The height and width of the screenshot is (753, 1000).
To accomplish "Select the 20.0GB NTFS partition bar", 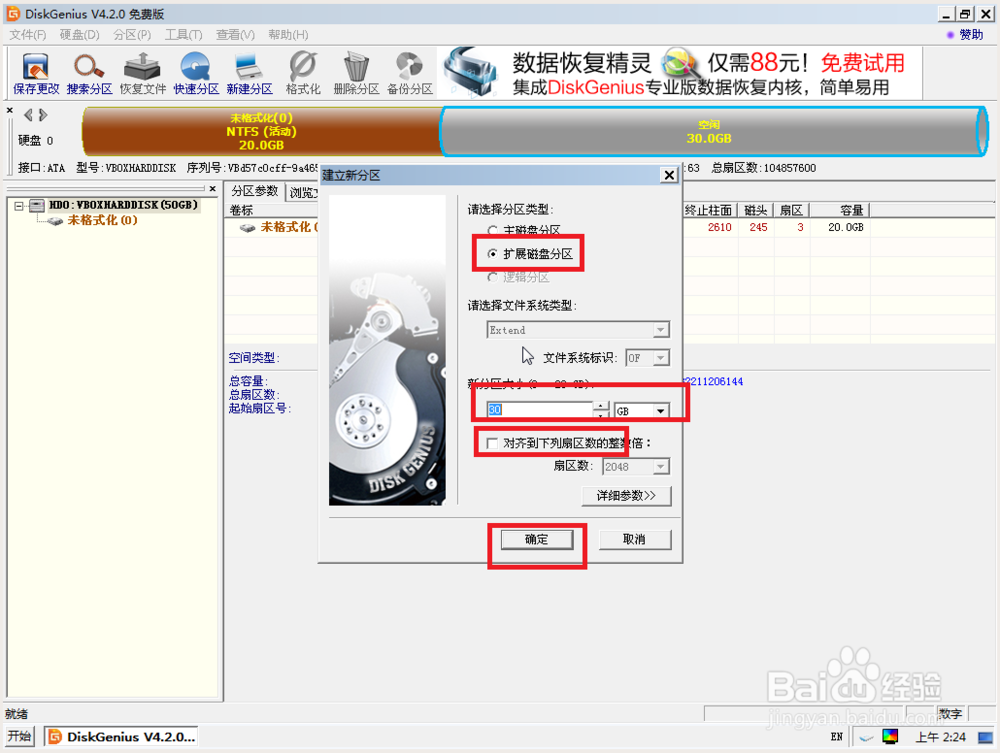I will click(x=261, y=131).
